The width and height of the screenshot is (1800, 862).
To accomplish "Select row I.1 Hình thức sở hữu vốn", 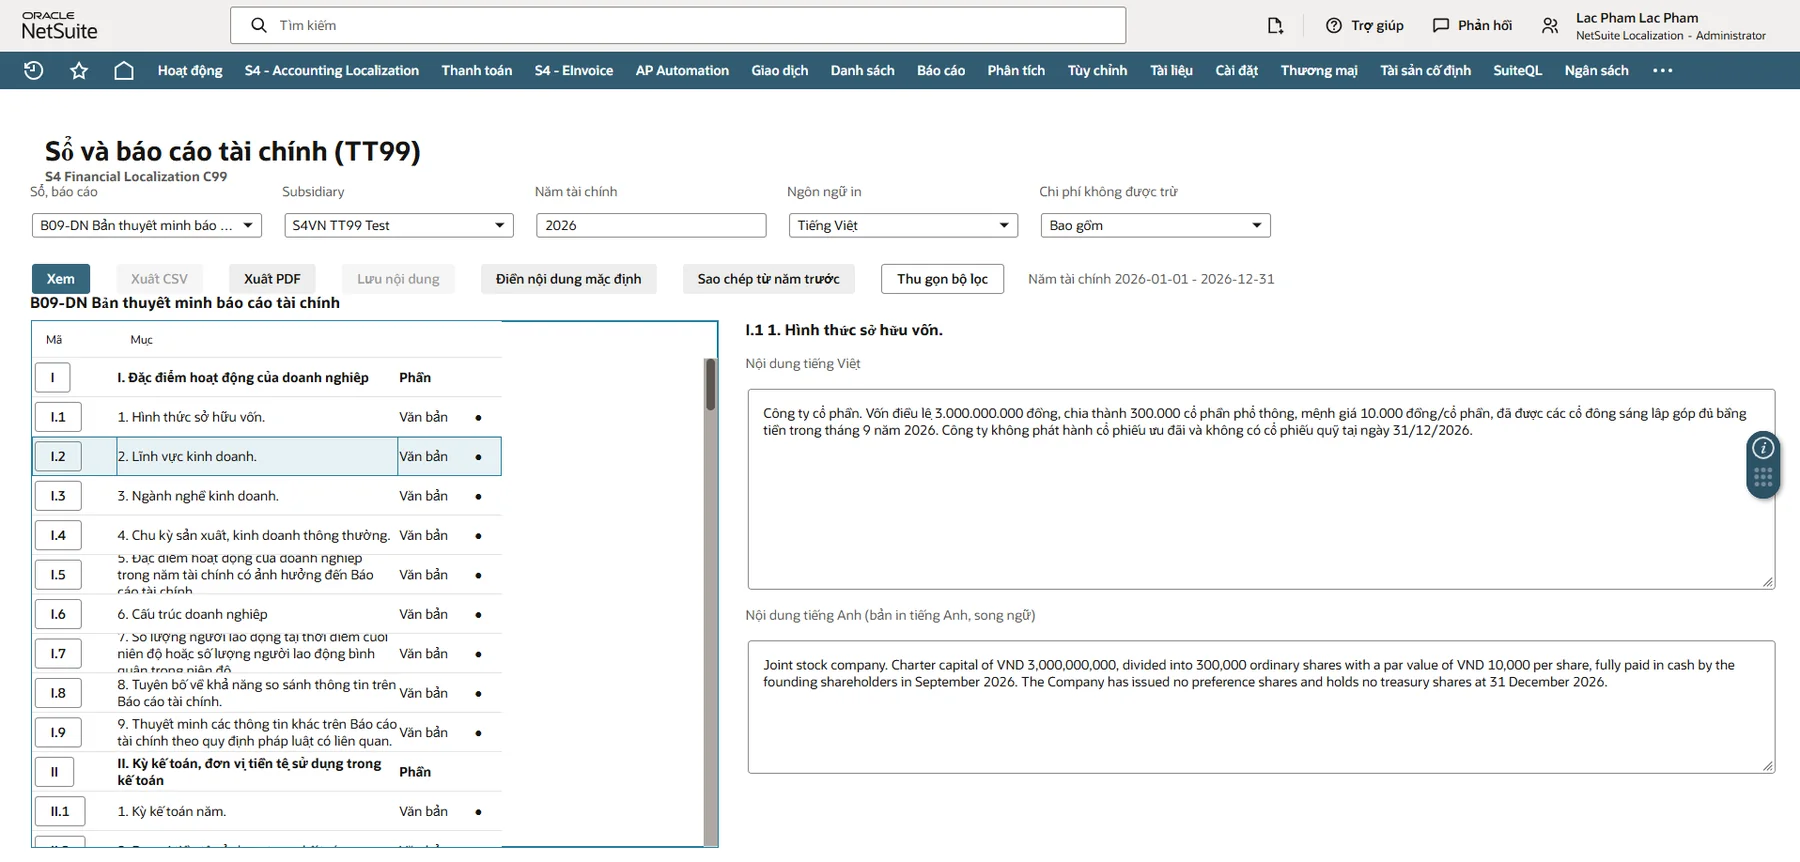I will point(267,417).
